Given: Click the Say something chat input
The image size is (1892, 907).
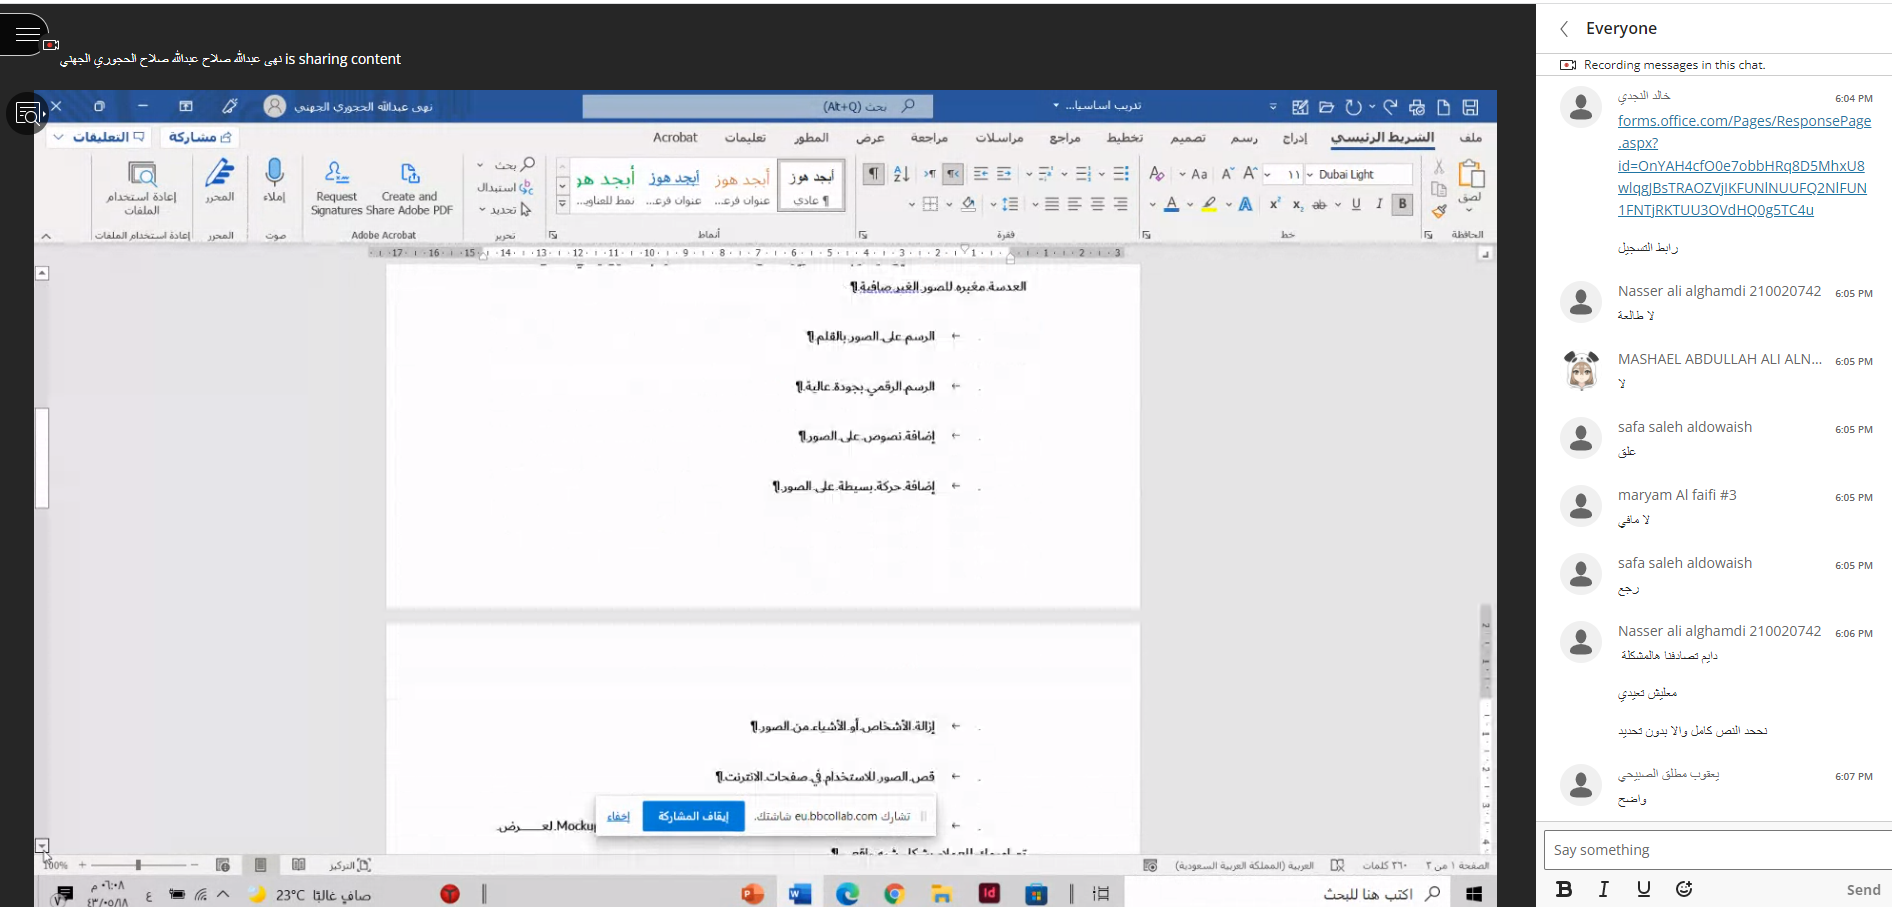Looking at the screenshot, I should [x=1717, y=850].
